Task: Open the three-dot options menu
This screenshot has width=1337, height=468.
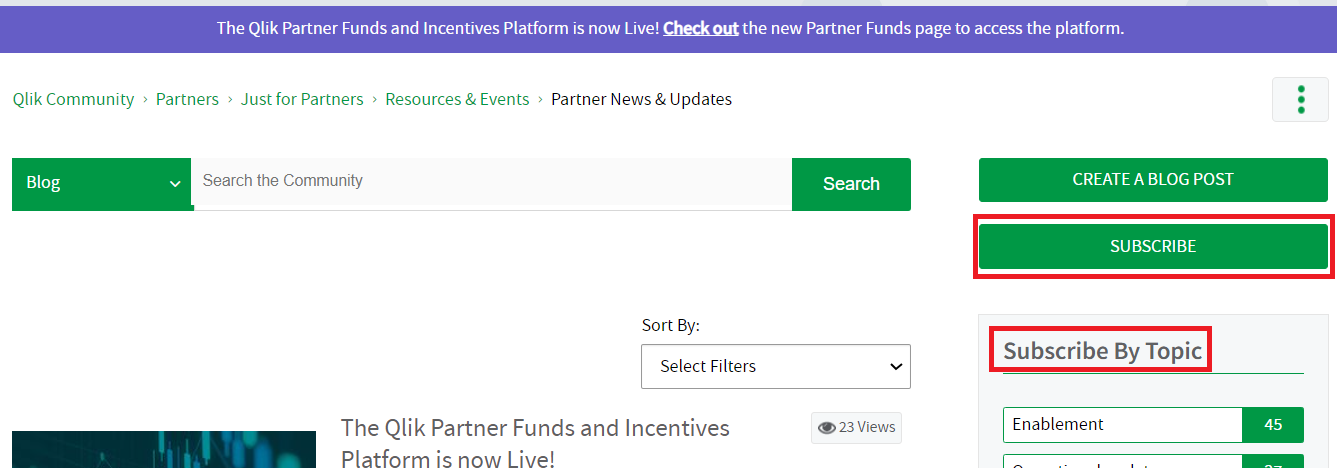Action: 1300,100
